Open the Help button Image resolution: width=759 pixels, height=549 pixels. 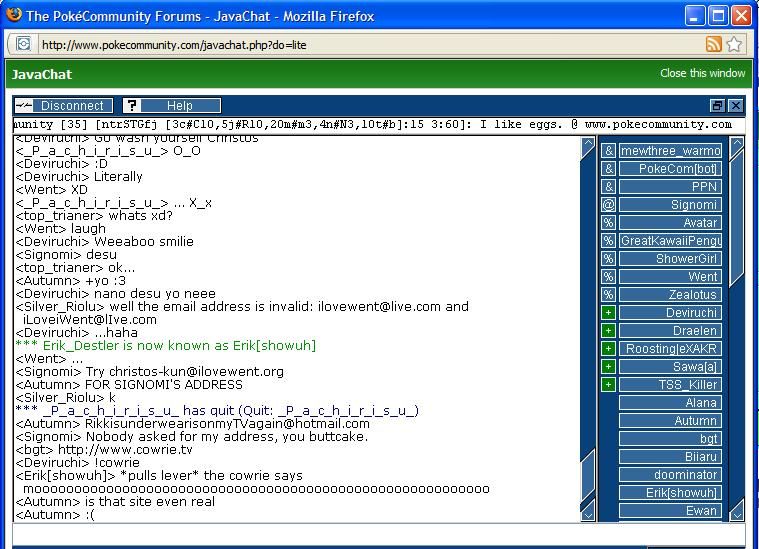[172, 106]
